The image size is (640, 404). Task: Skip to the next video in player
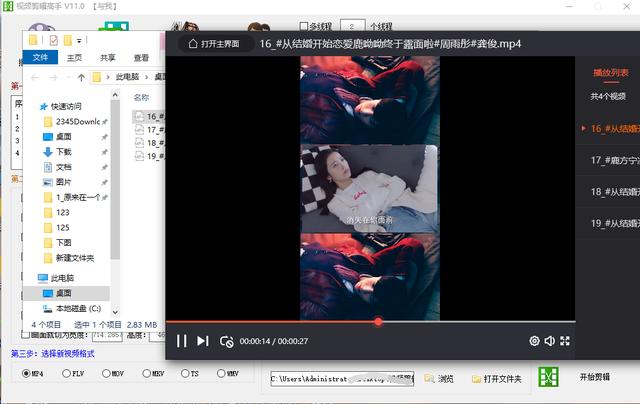[x=202, y=341]
